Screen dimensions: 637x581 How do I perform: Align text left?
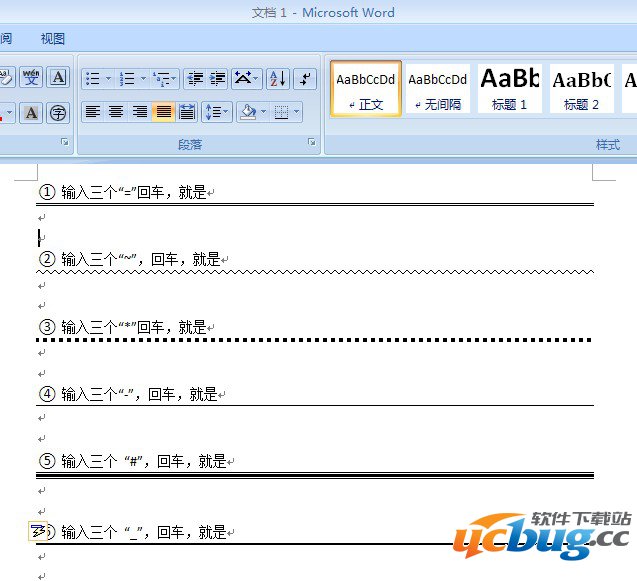(x=93, y=112)
